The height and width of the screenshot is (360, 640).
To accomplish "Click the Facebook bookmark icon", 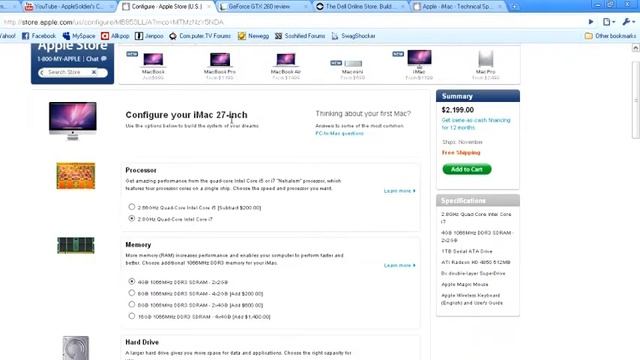I will coord(25,36).
